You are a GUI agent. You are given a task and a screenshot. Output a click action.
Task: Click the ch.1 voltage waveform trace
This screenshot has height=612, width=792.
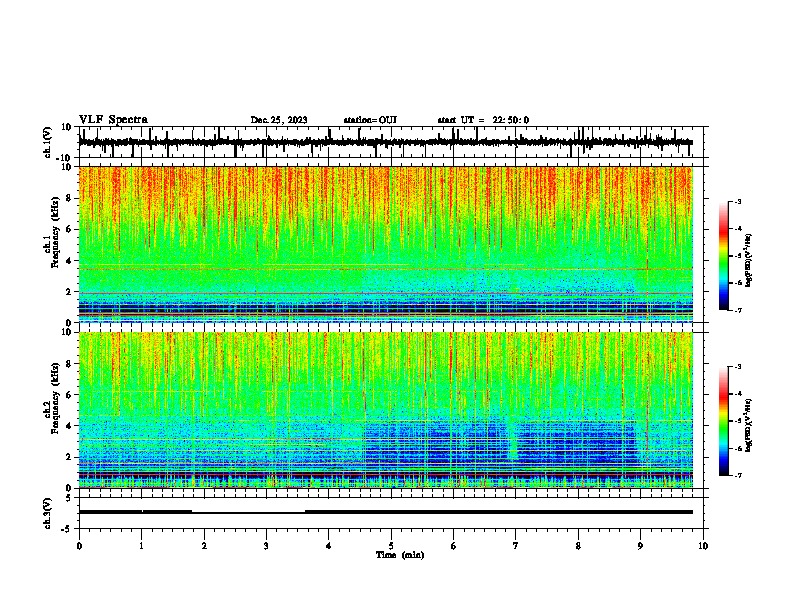(x=385, y=142)
